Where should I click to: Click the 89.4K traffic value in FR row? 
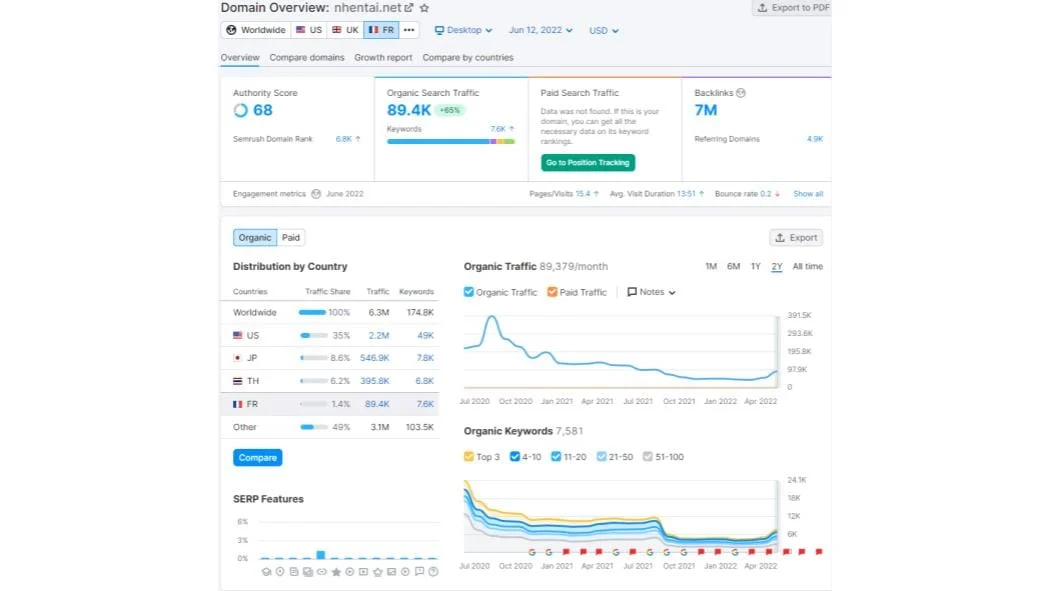tap(377, 404)
